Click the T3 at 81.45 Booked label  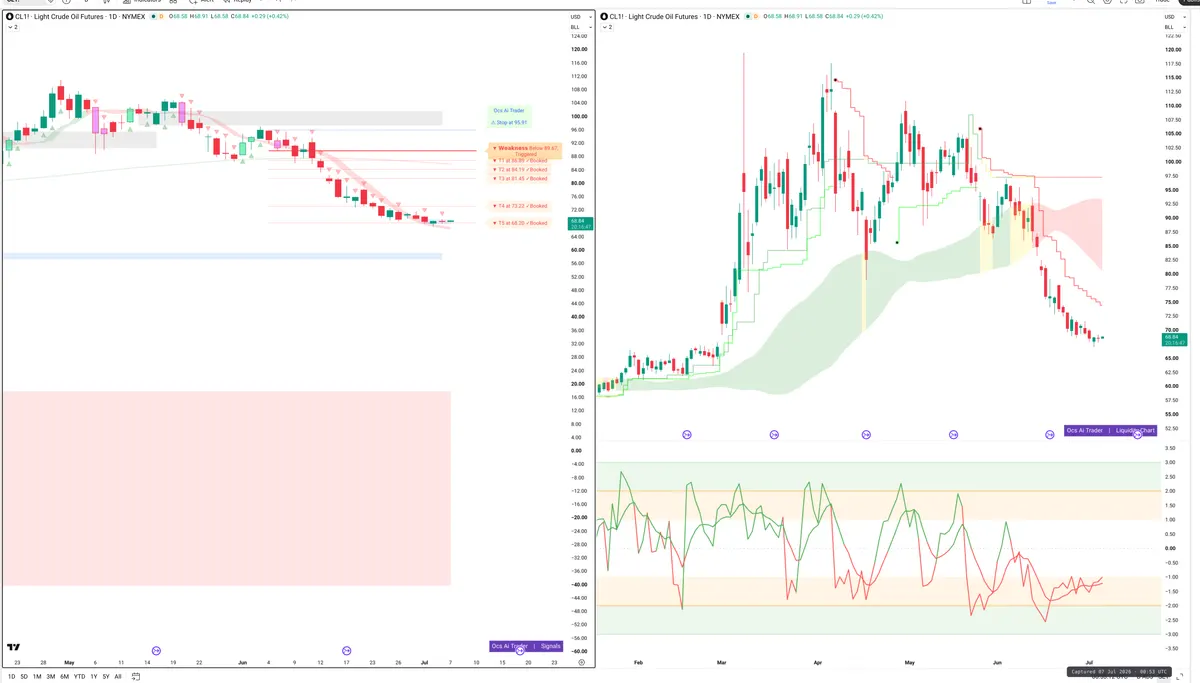coord(519,179)
